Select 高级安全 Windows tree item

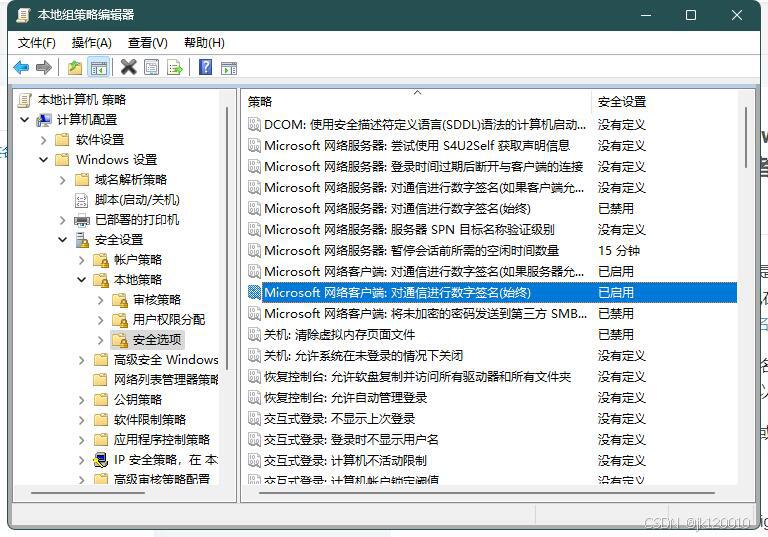pyautogui.click(x=166, y=360)
